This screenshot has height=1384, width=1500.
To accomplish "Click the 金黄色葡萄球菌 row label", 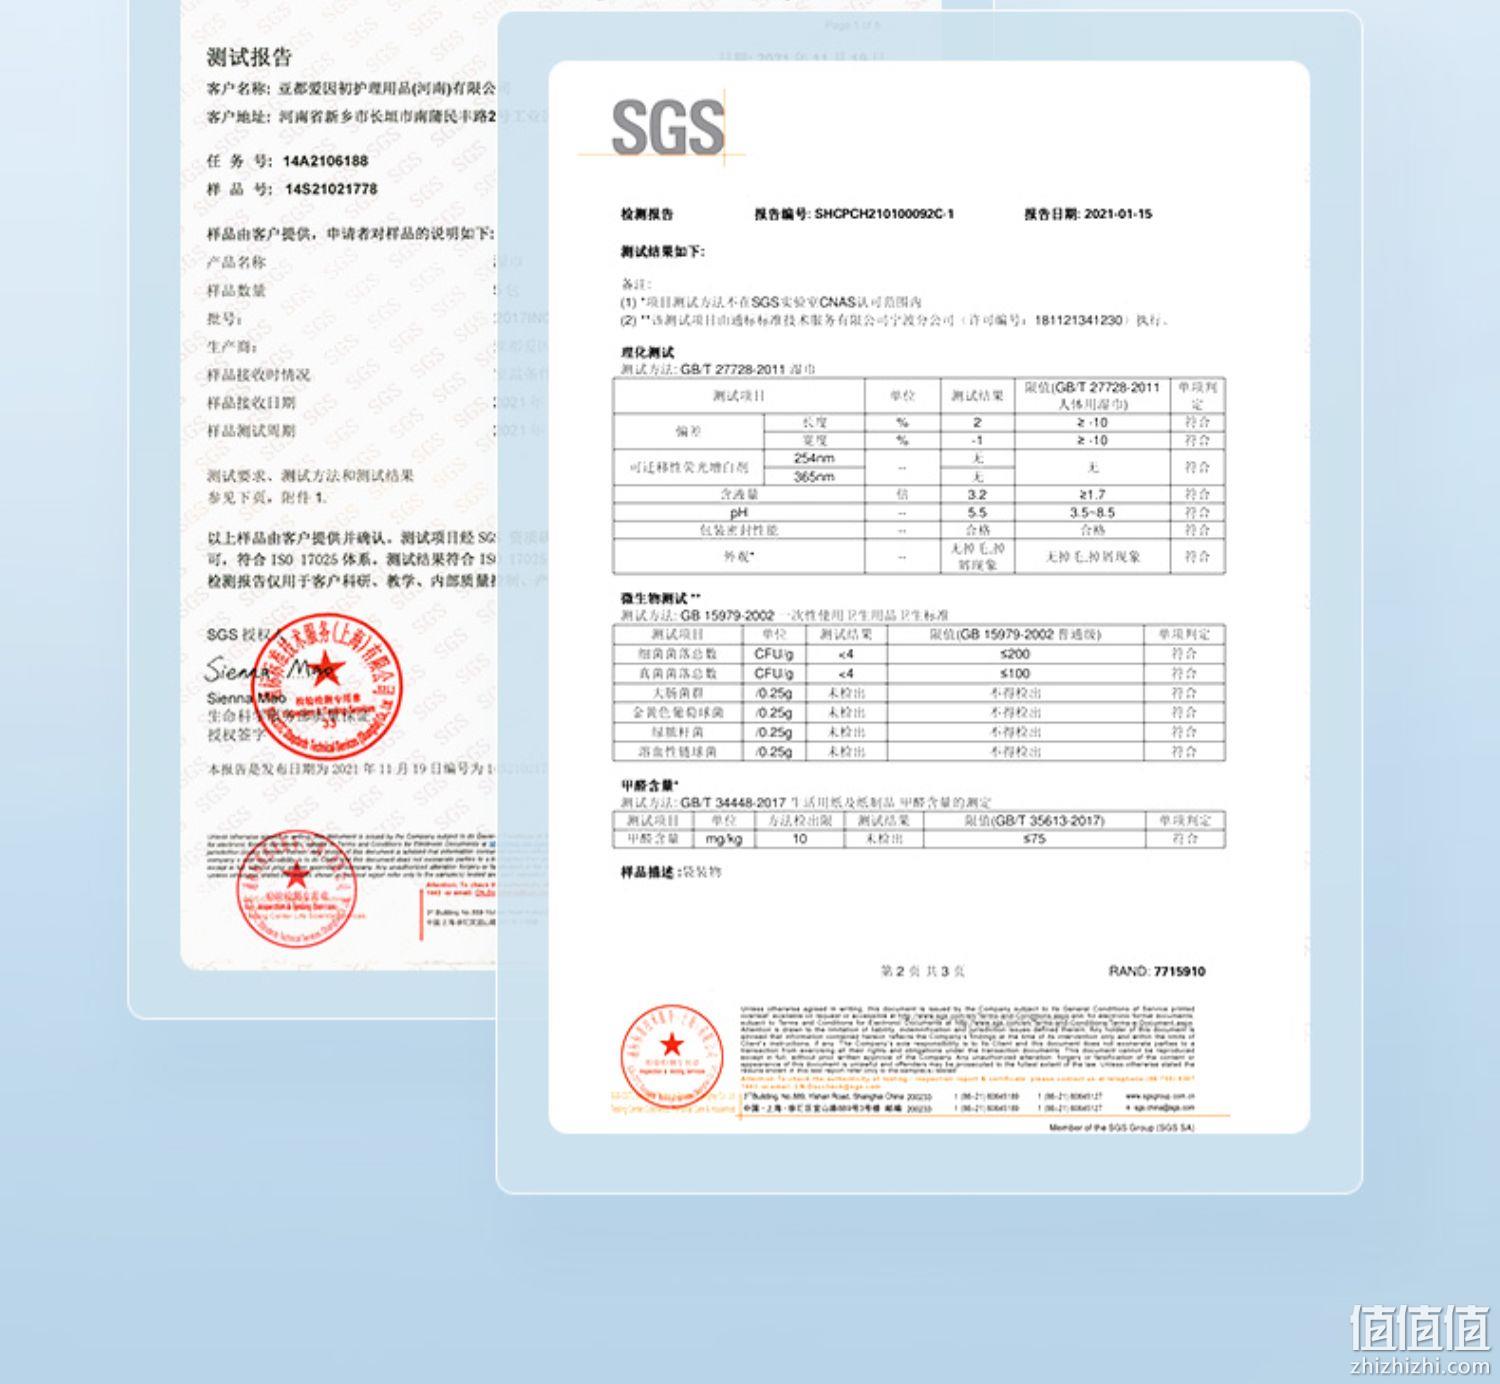I will point(677,713).
